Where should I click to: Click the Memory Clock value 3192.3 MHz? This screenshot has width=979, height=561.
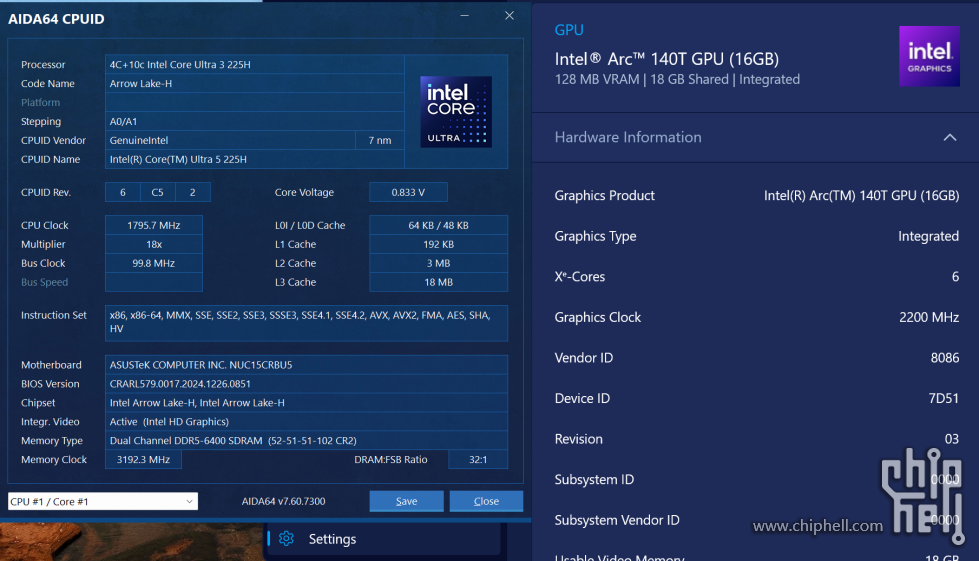(x=144, y=459)
